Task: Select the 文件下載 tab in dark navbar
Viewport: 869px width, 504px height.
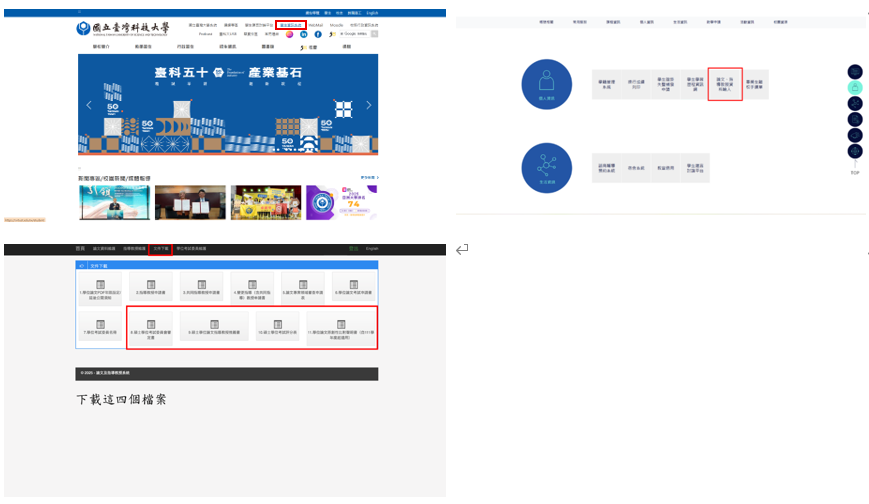Action: pos(160,248)
